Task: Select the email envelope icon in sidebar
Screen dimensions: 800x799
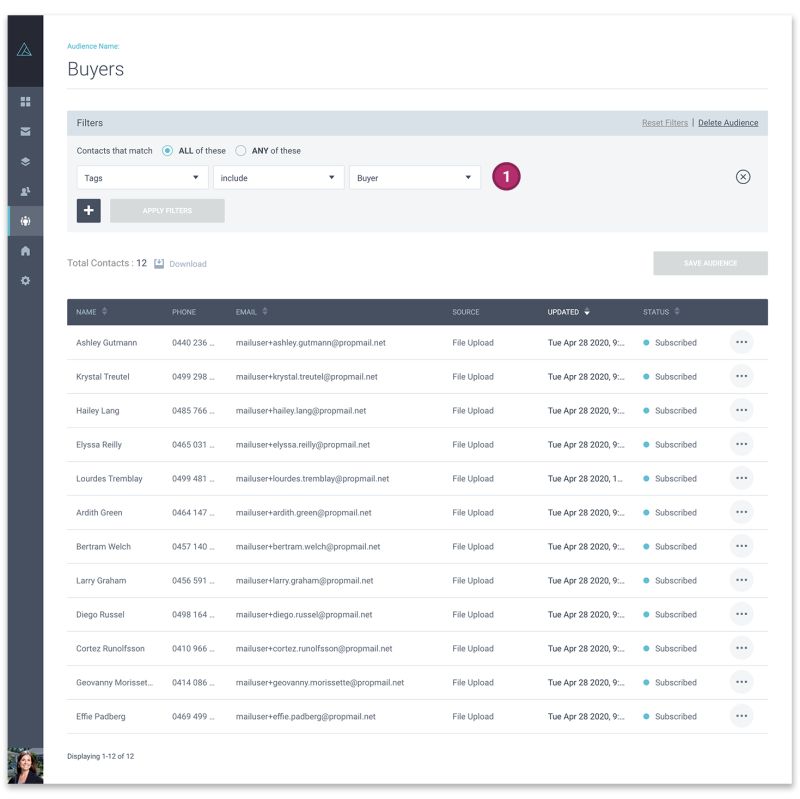Action: coord(25,130)
